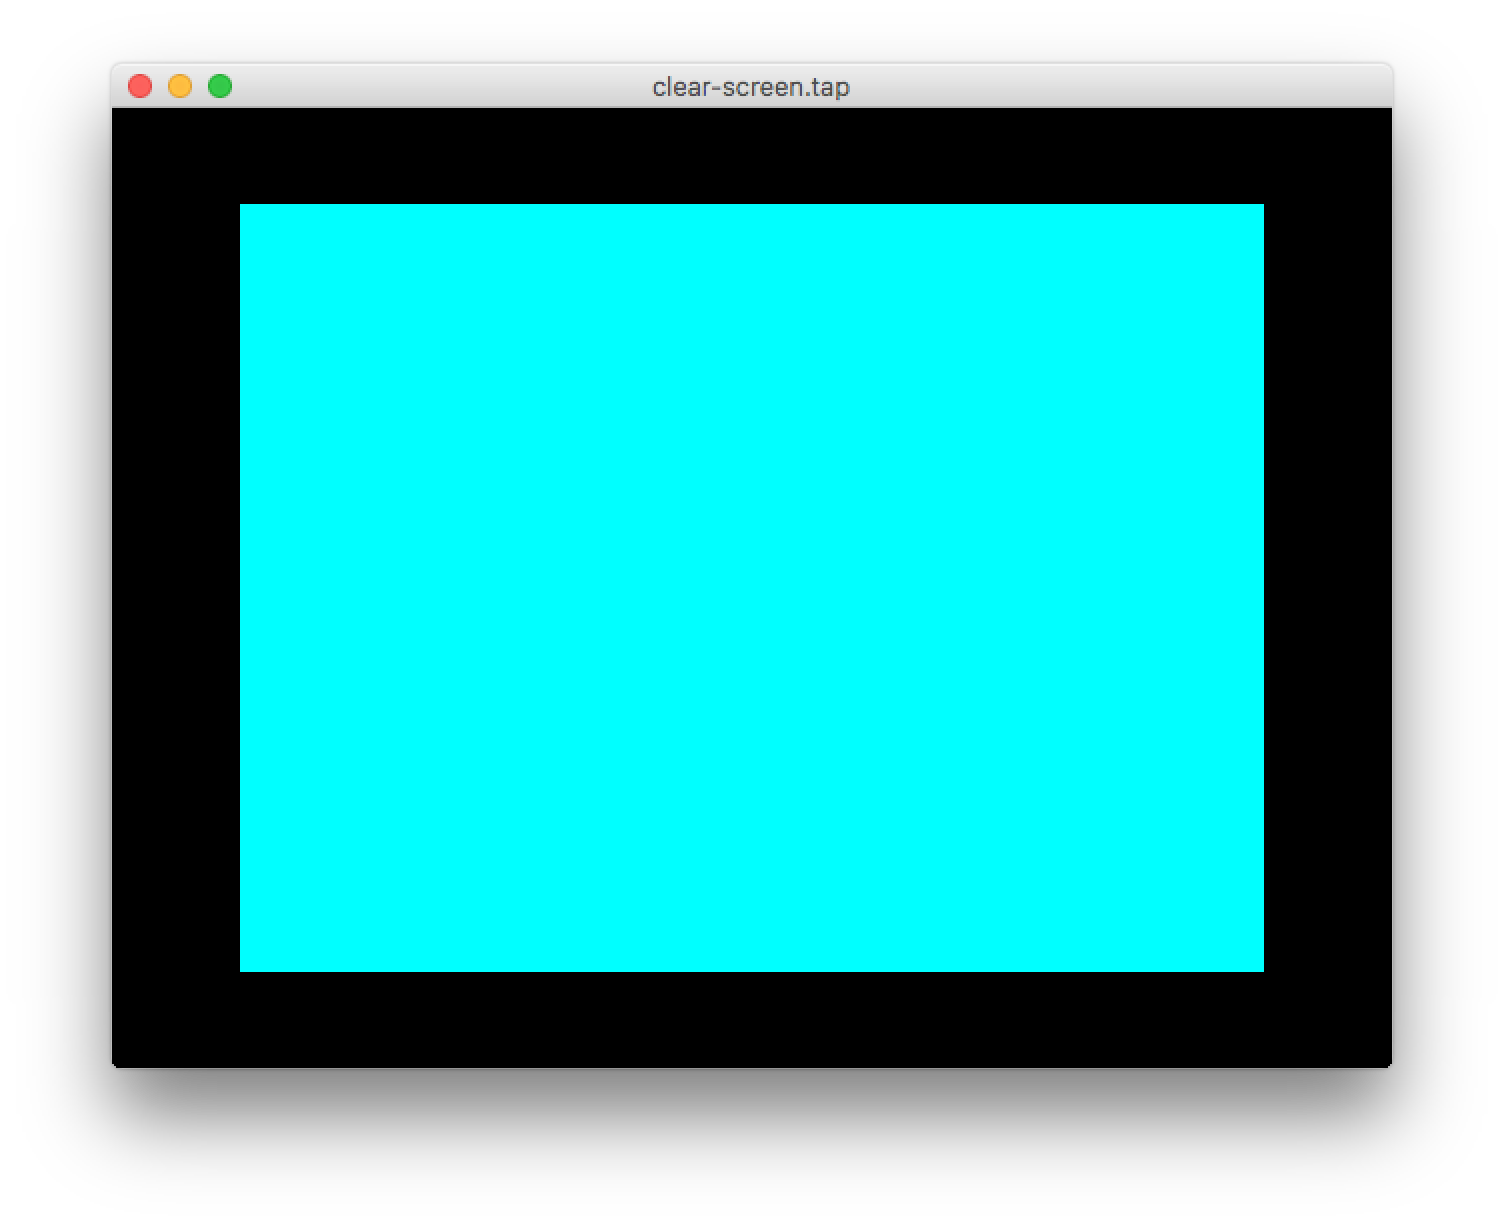Image resolution: width=1504 pixels, height=1228 pixels.
Task: Click the cyan emulator display area
Action: pyautogui.click(x=752, y=588)
